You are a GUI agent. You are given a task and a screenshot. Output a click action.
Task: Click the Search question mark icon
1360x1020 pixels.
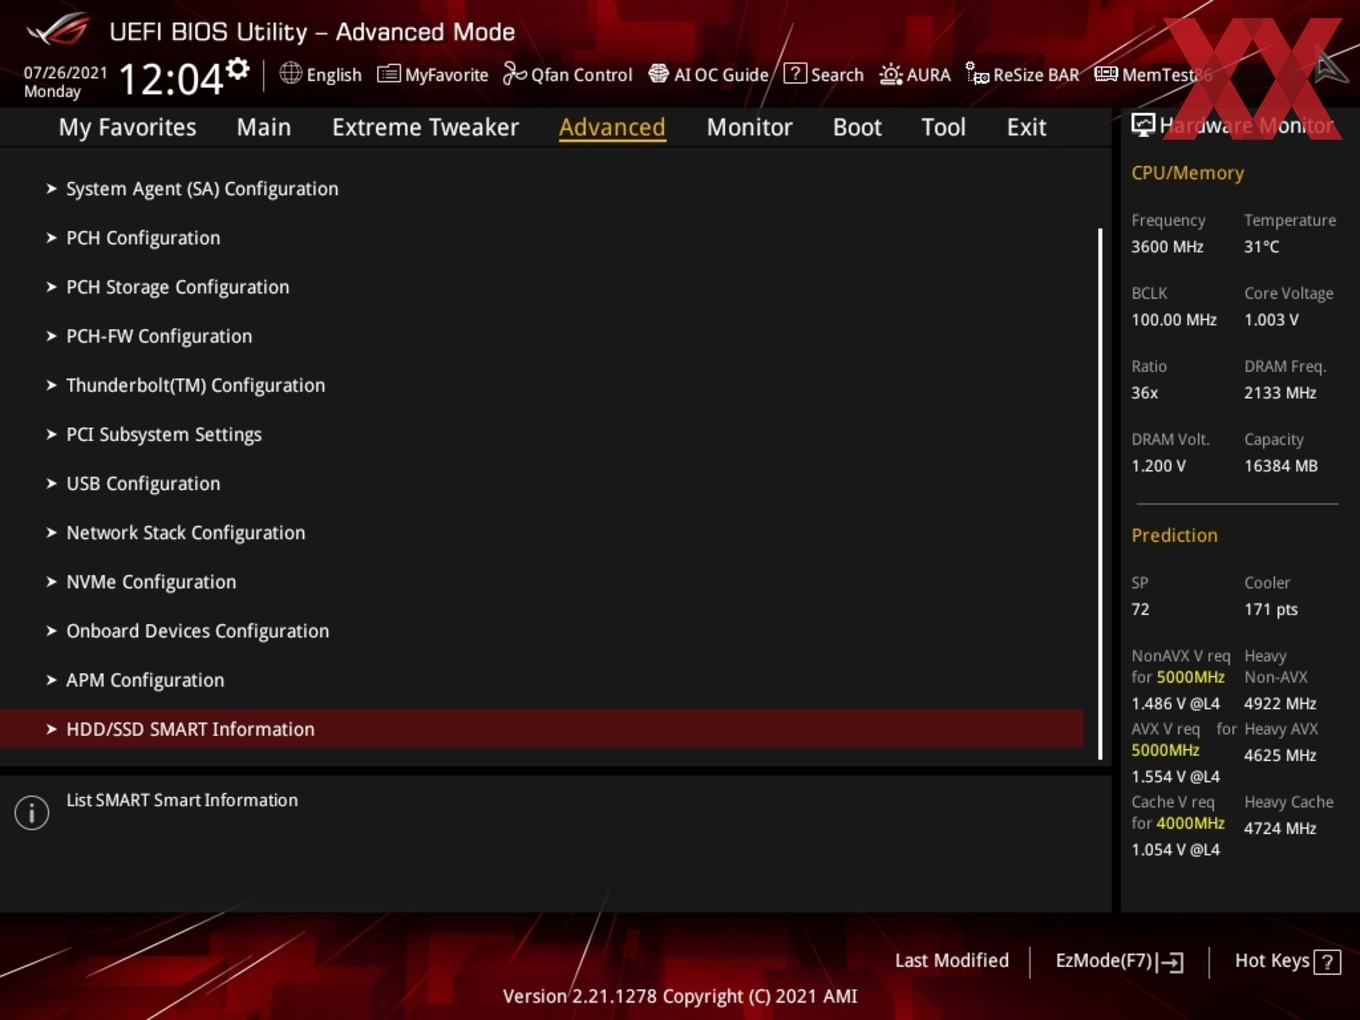pos(795,73)
